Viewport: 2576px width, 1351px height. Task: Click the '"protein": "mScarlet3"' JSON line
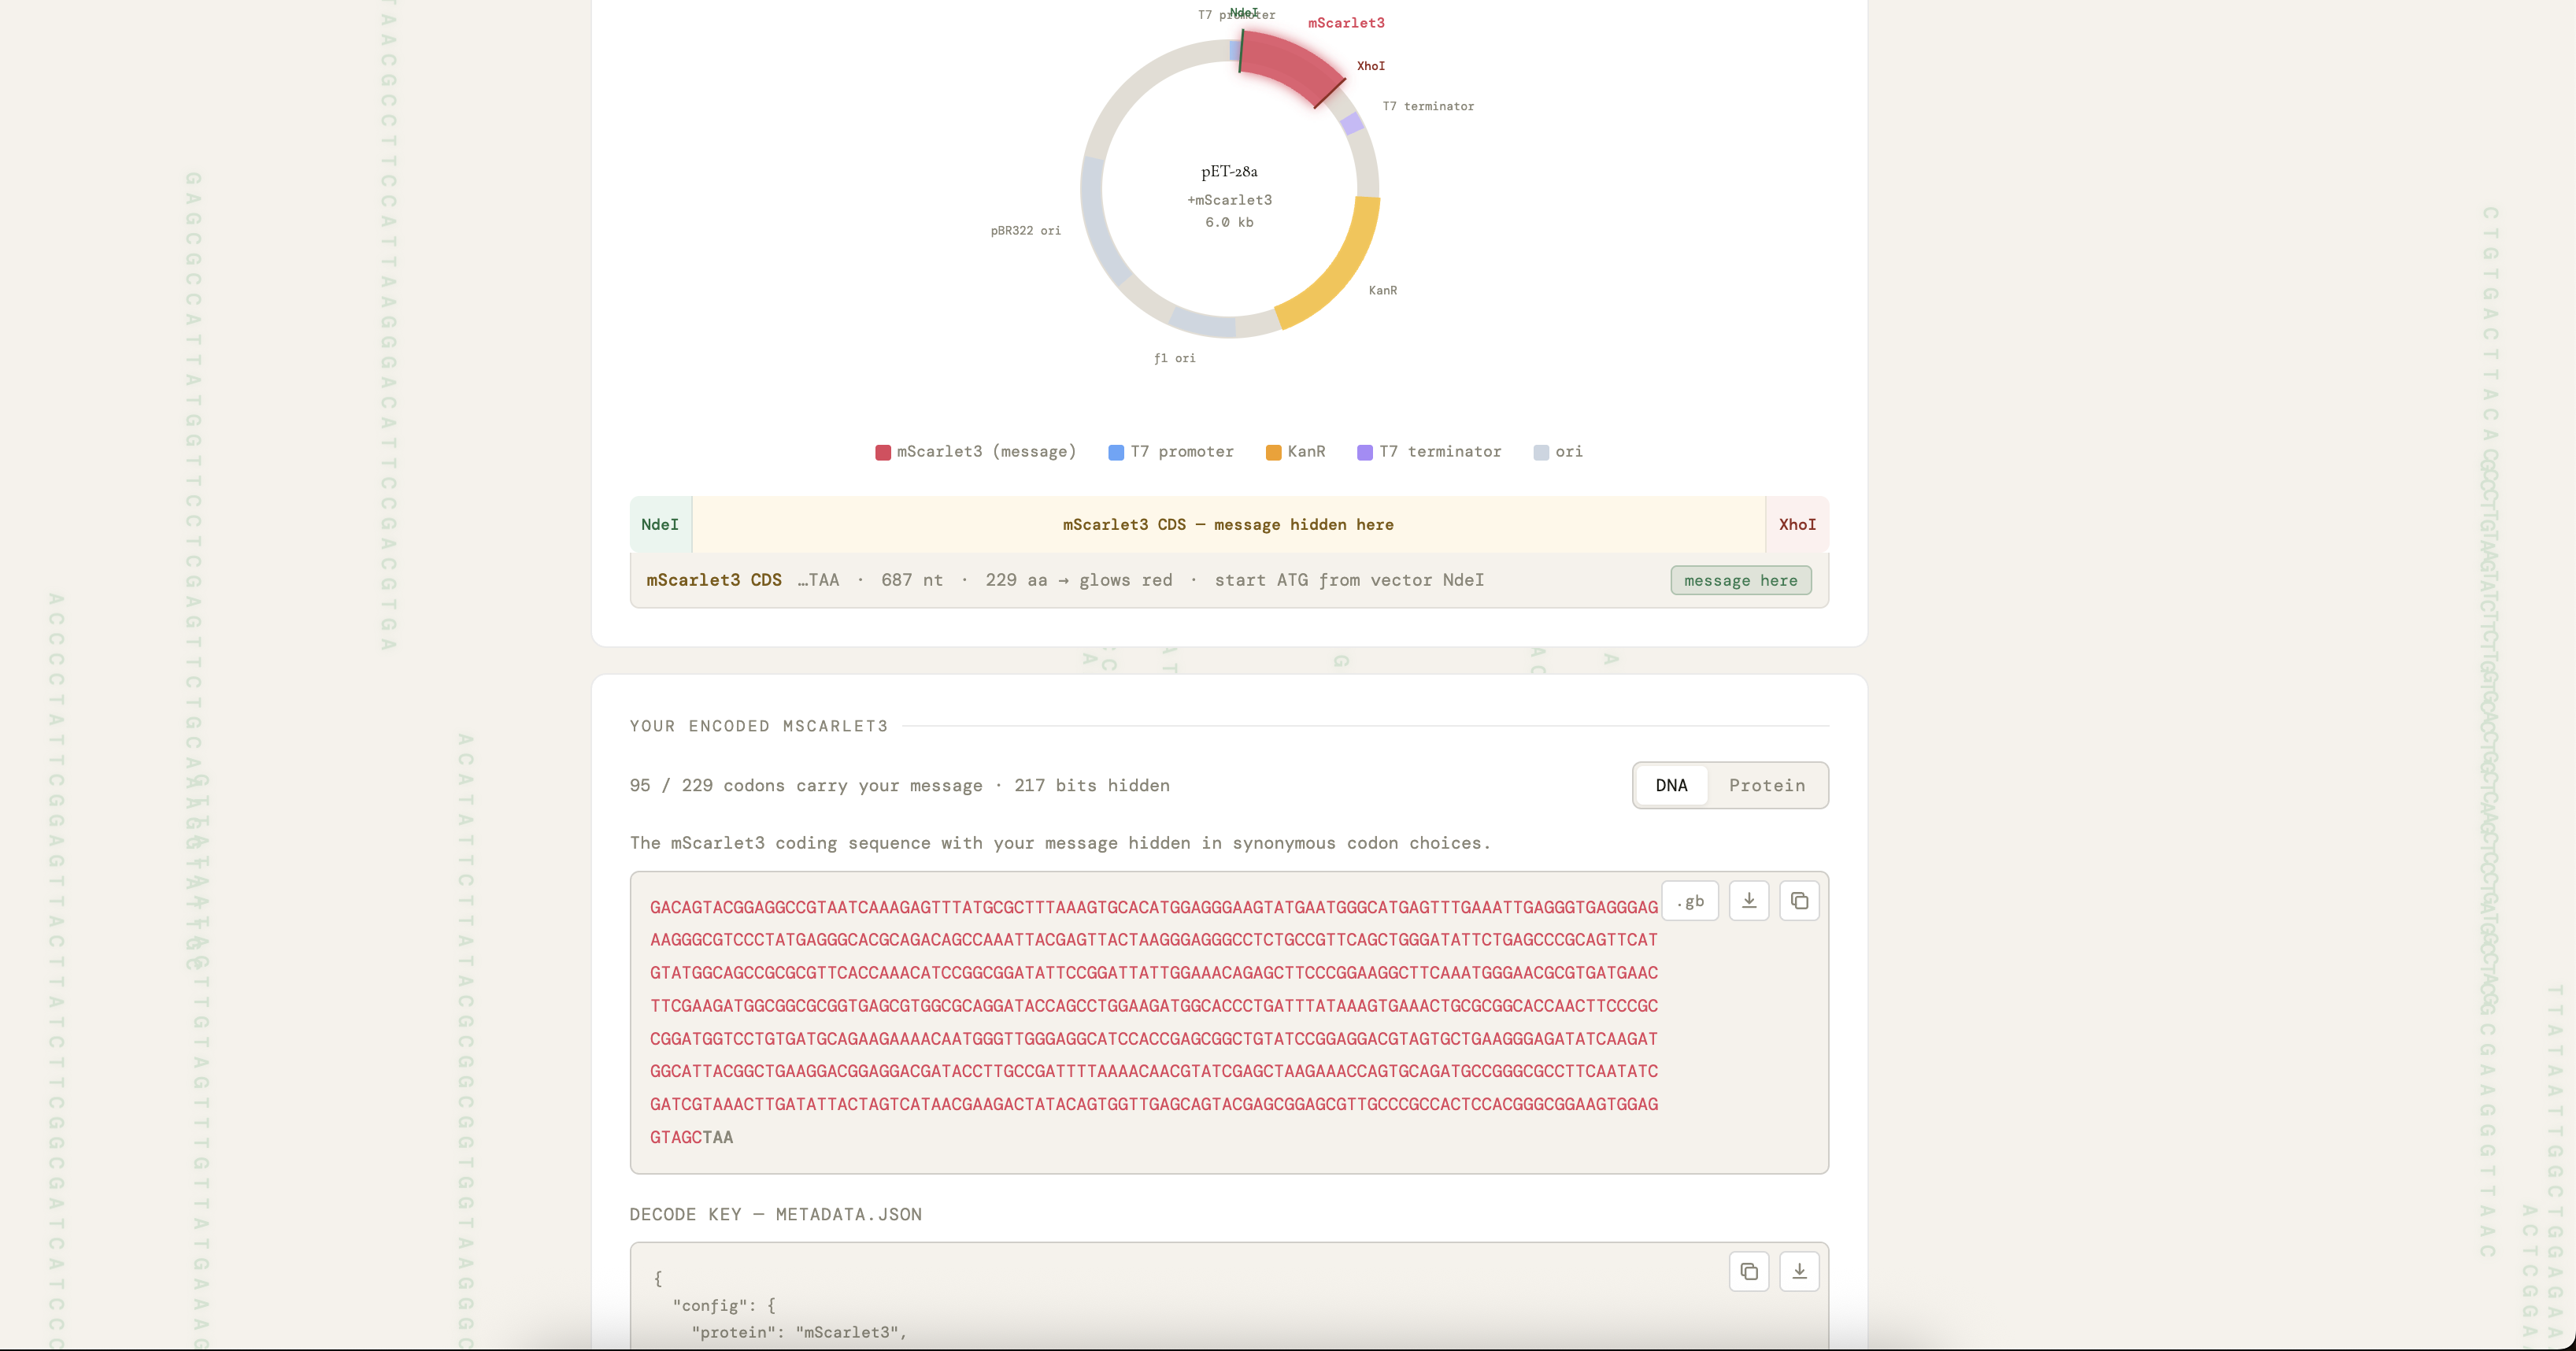pos(799,1332)
